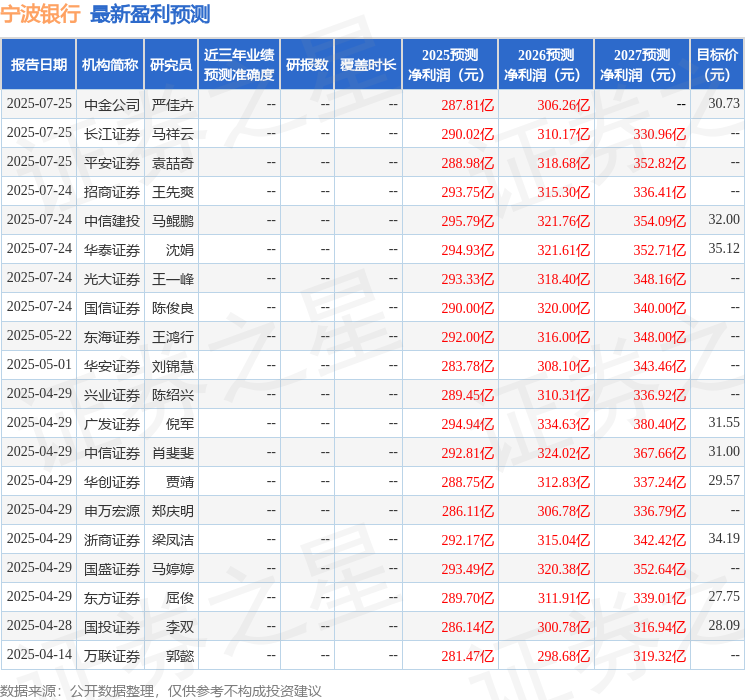Click the 2026预测净利润 column header
This screenshot has width=745, height=700.
pos(546,65)
